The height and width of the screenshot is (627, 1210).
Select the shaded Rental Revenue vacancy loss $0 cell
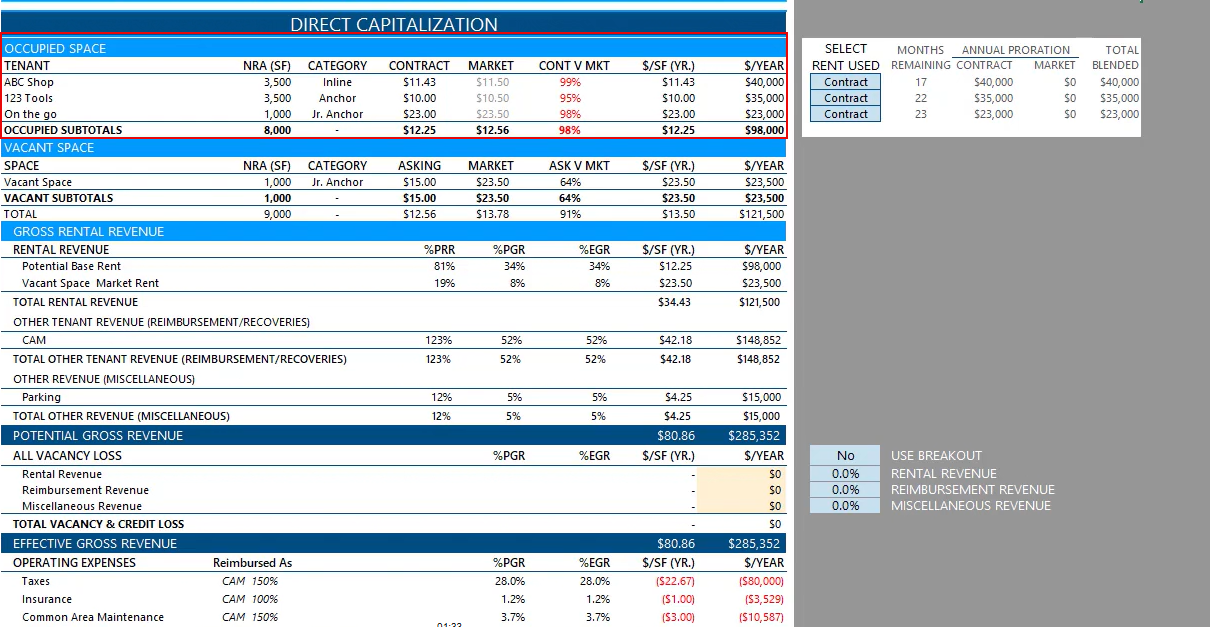click(x=741, y=474)
